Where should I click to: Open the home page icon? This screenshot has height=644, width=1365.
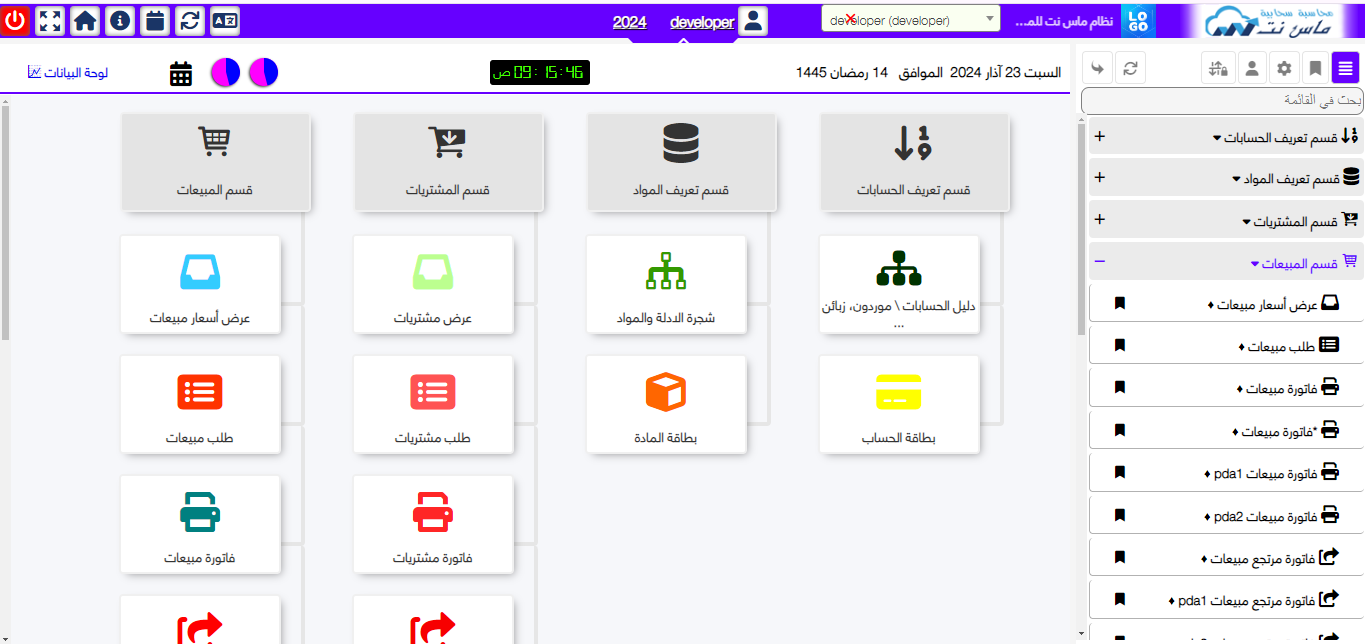click(x=84, y=20)
